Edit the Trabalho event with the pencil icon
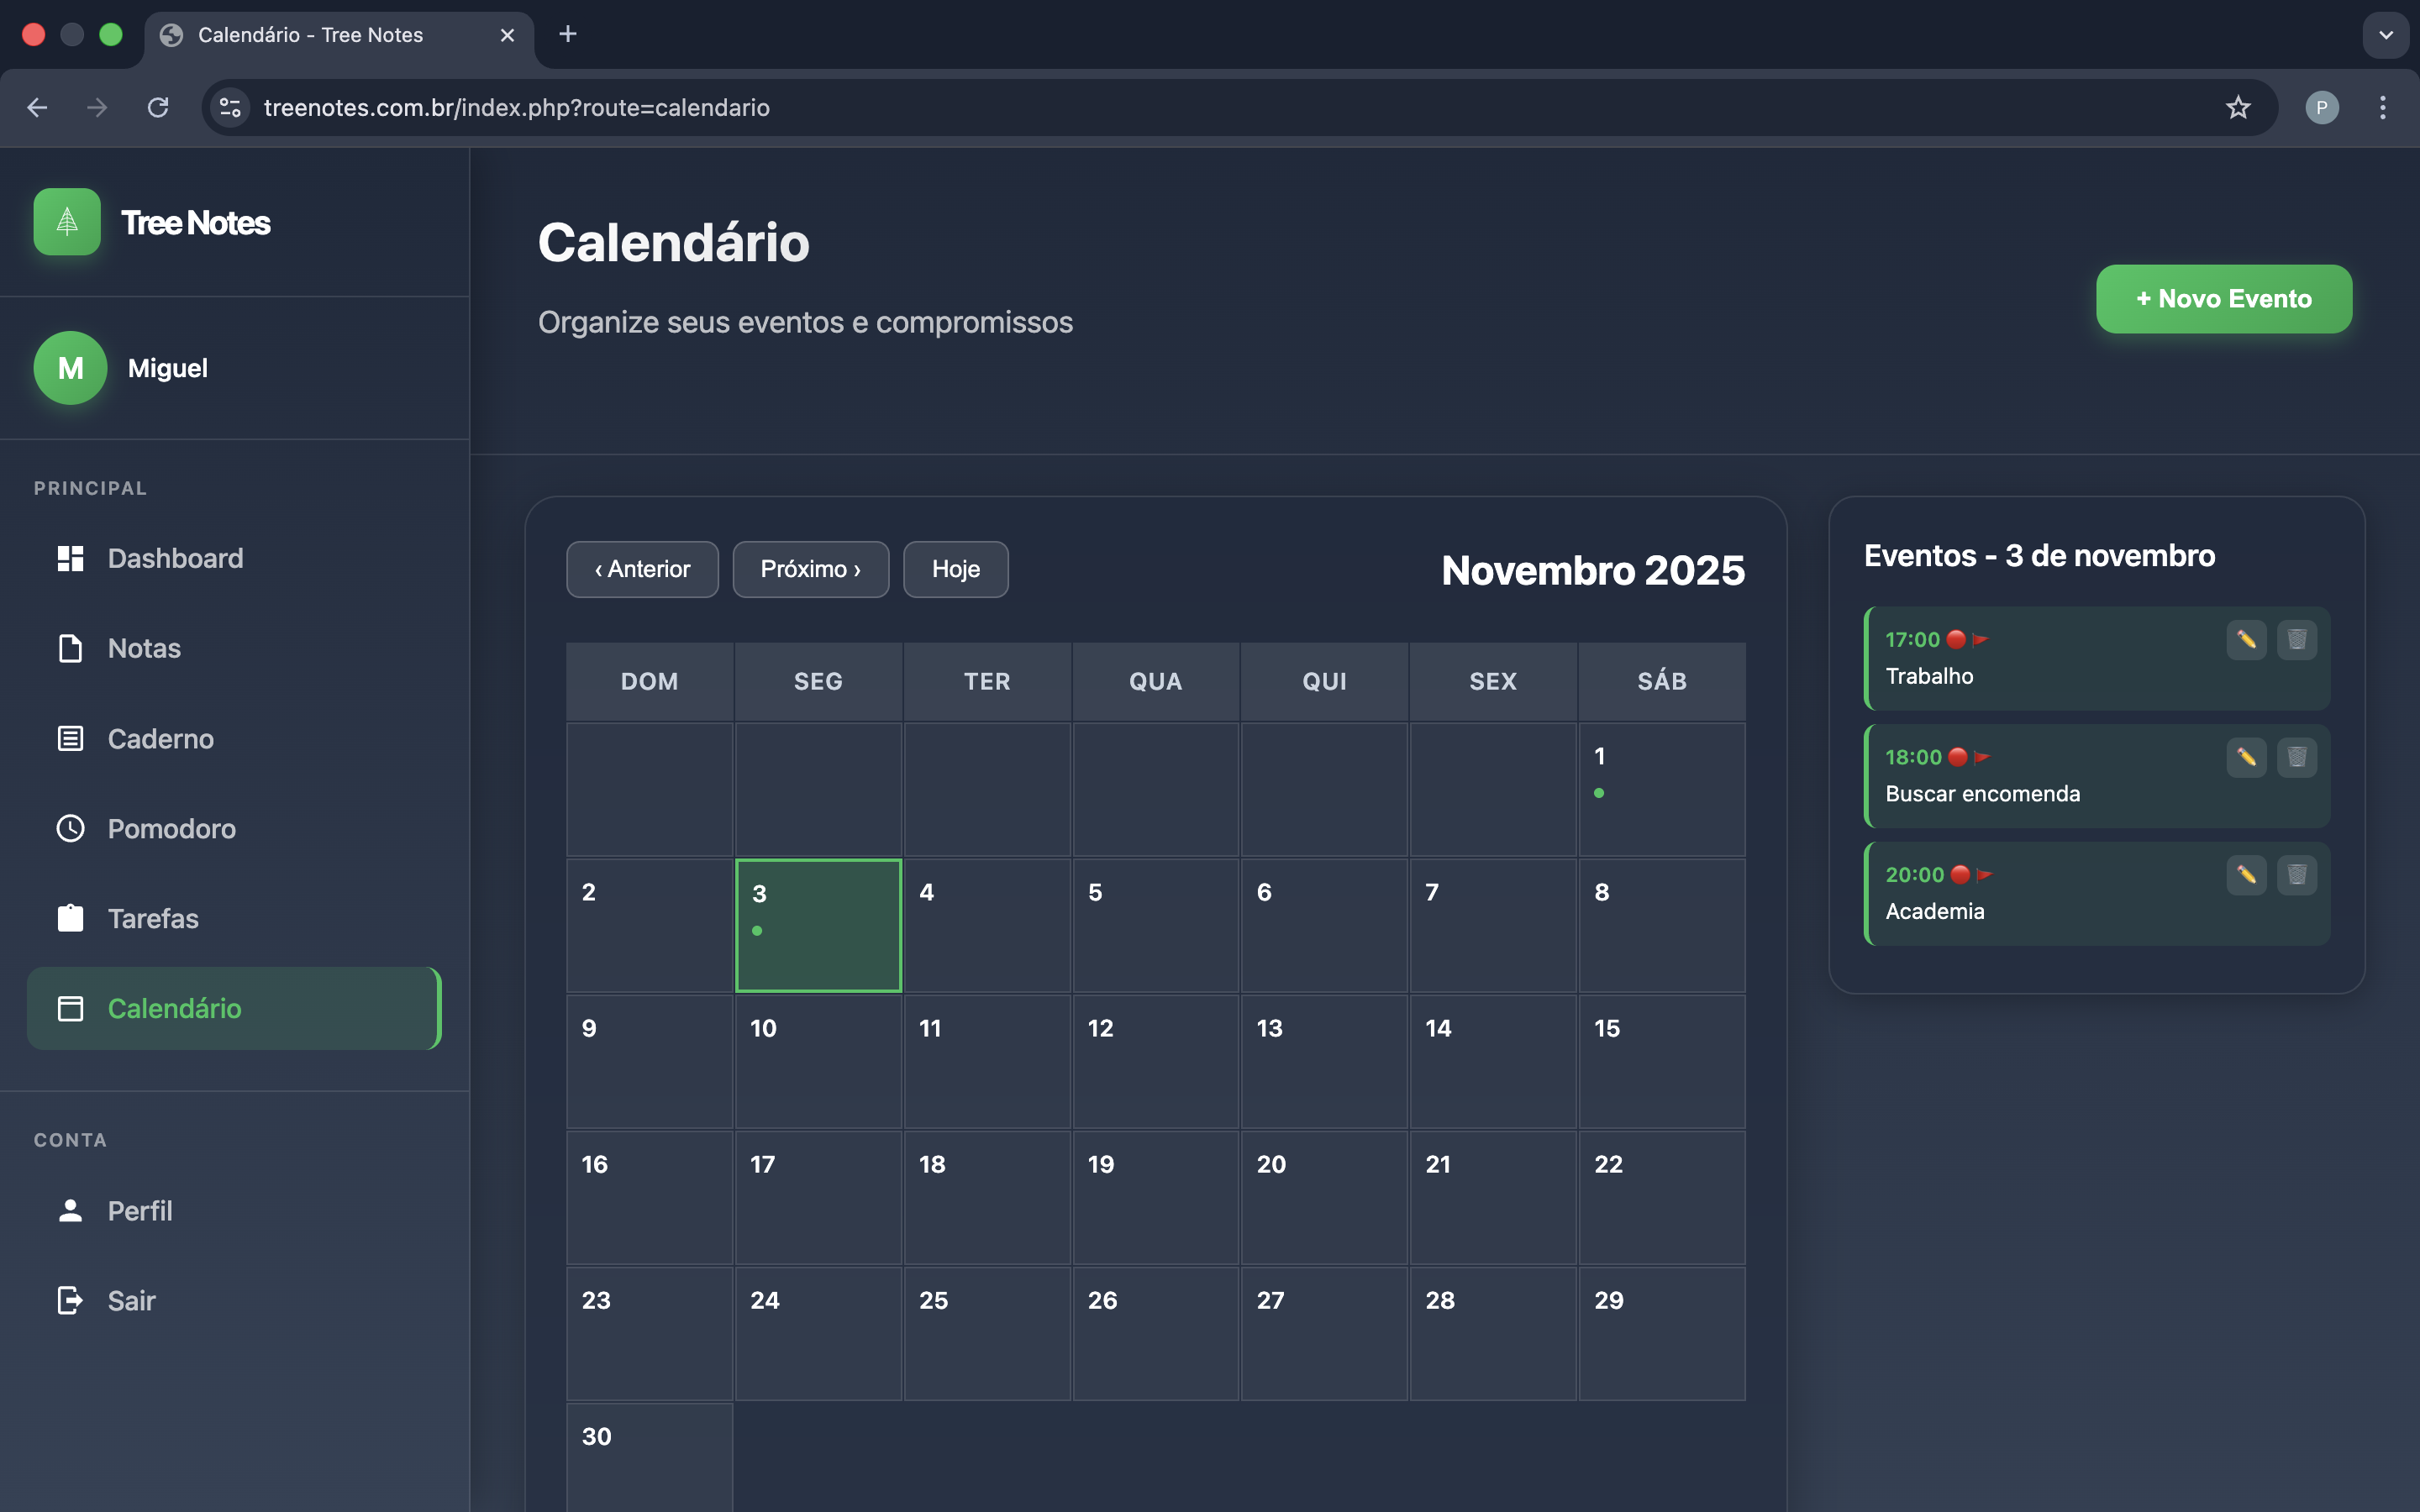This screenshot has height=1512, width=2420. [2246, 640]
